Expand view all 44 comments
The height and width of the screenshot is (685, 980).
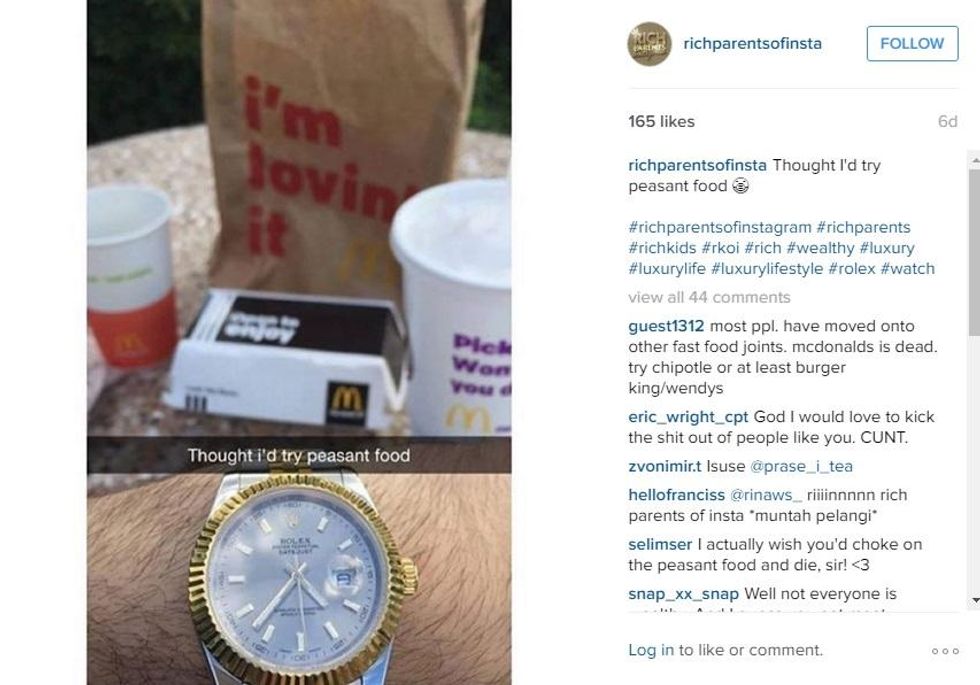click(709, 298)
